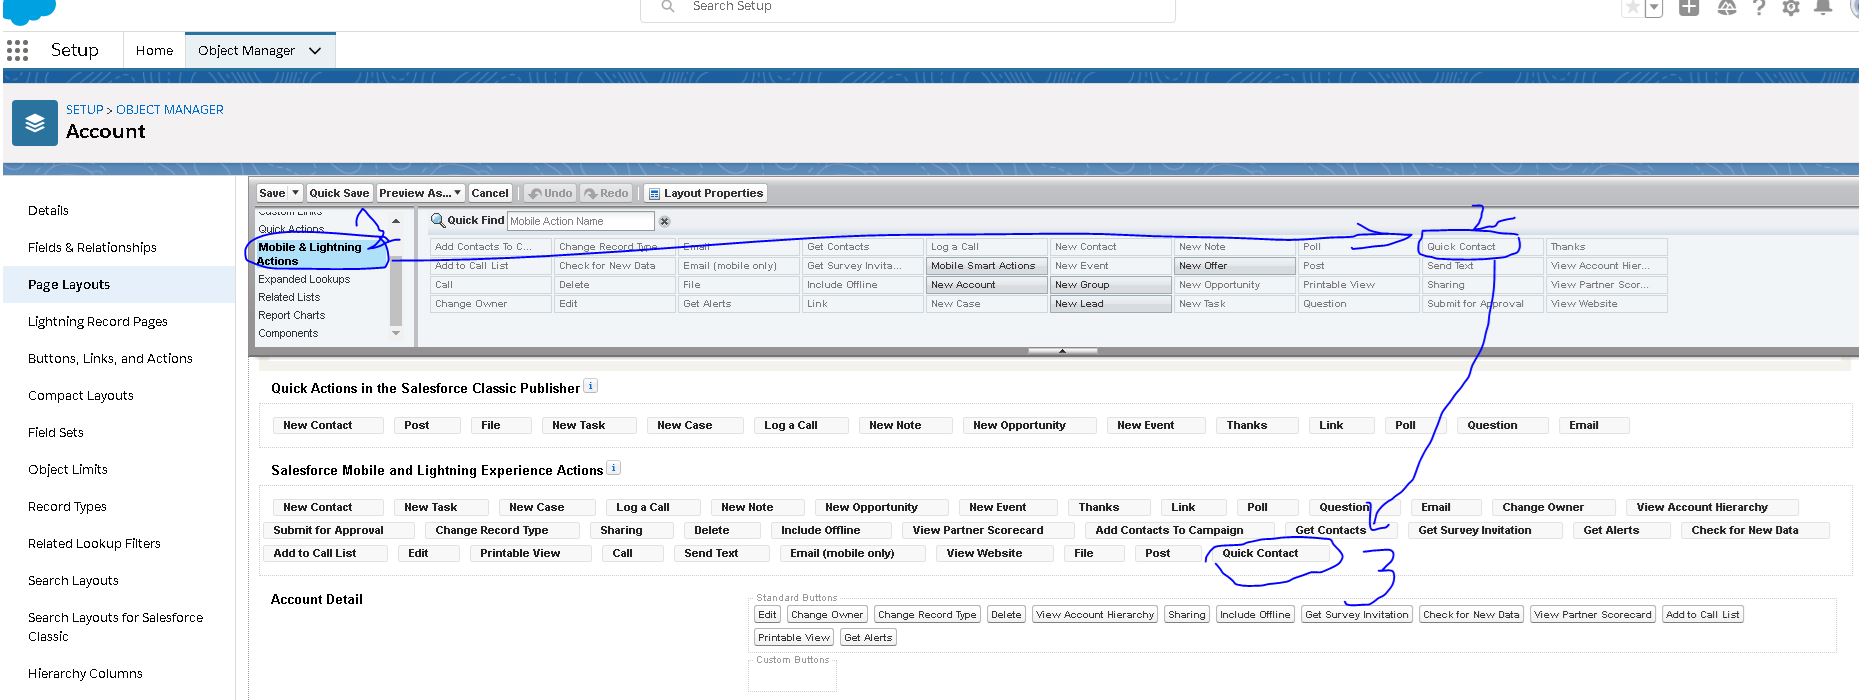Open info icon beside Mobile and Lightning Actions heading
This screenshot has width=1872, height=700.
pyautogui.click(x=614, y=468)
